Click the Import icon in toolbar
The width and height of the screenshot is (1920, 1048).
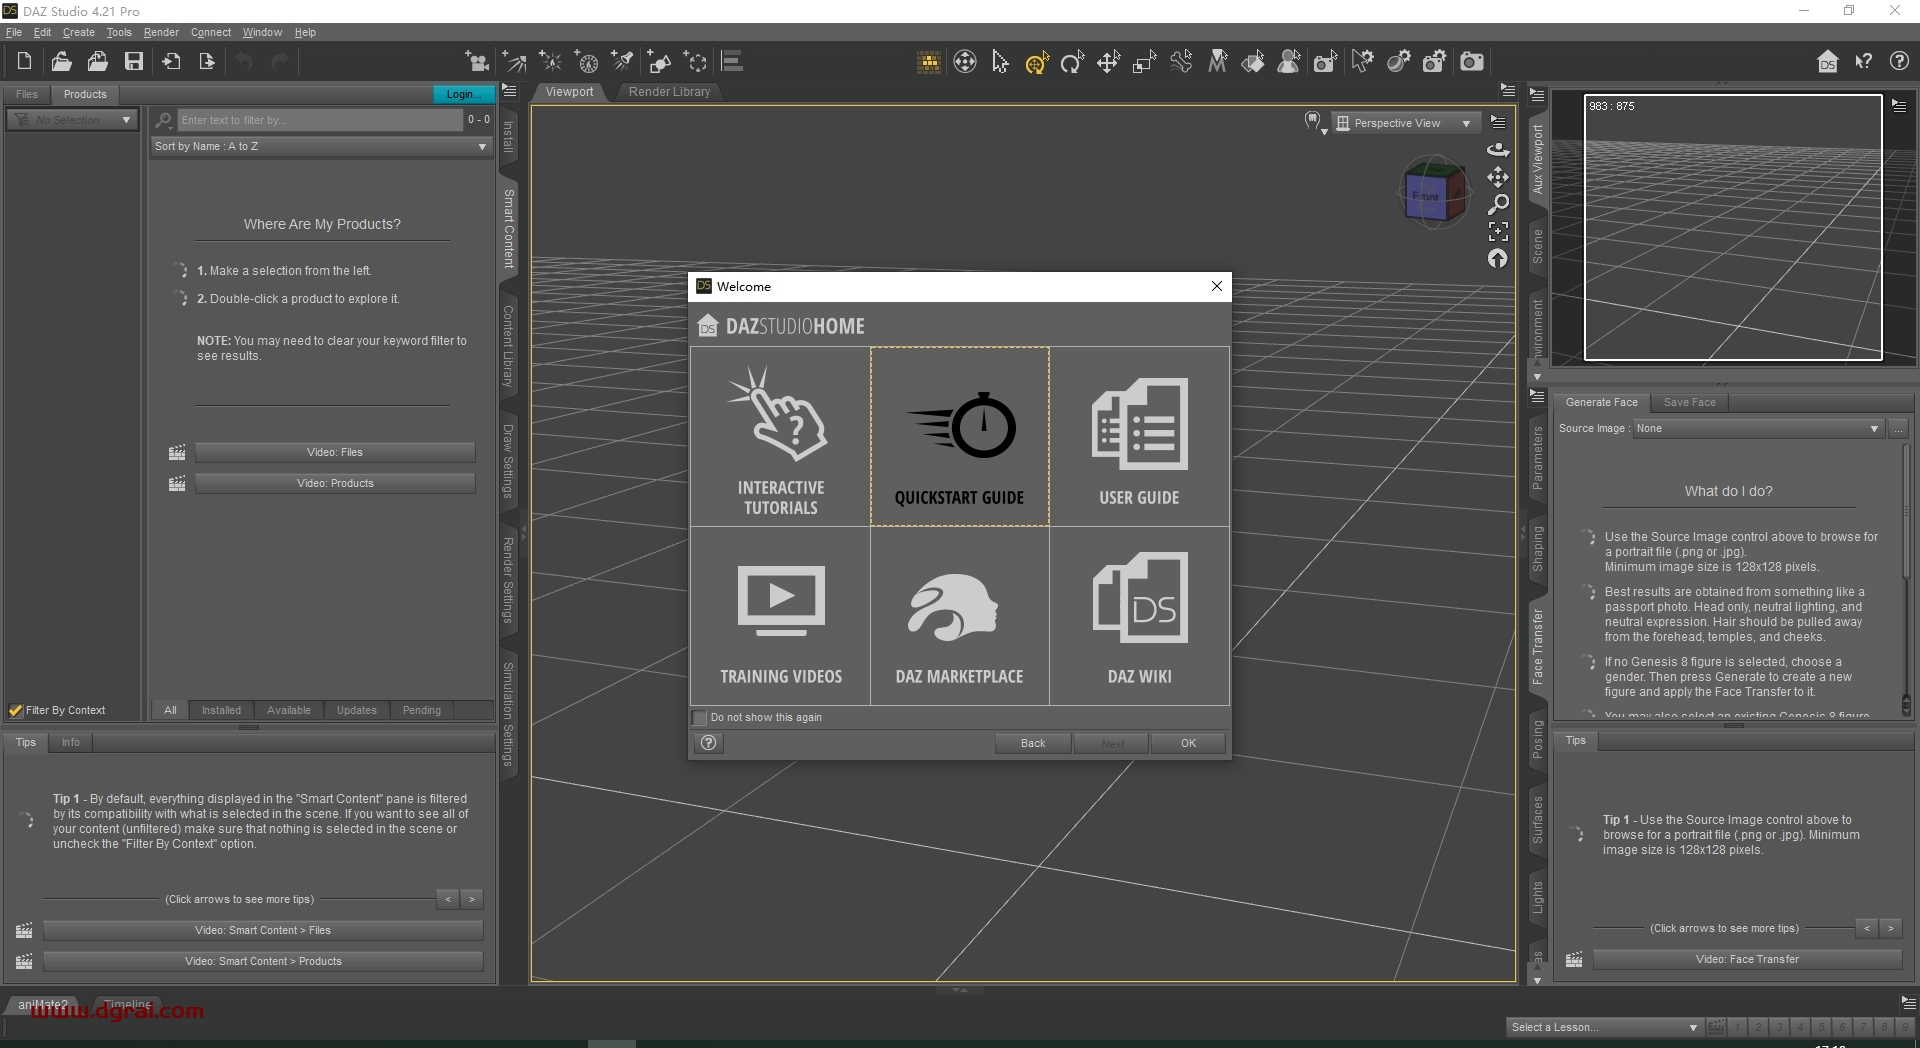click(171, 61)
